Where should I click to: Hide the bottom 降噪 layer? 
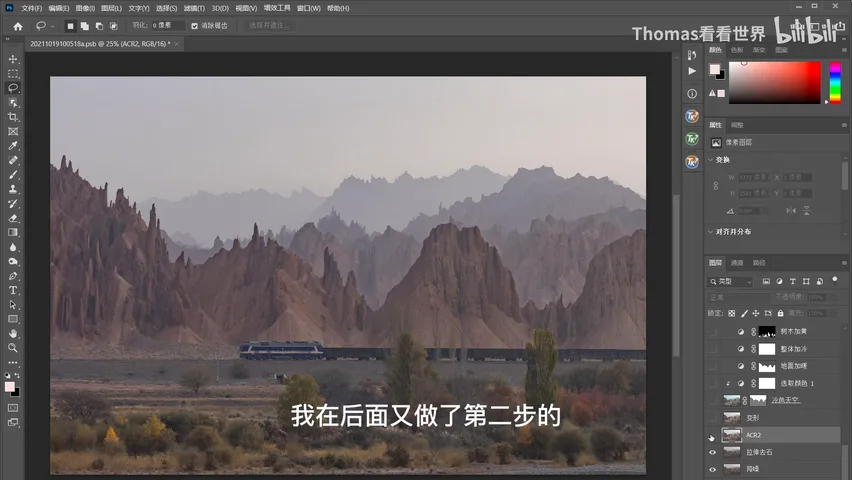(x=712, y=469)
